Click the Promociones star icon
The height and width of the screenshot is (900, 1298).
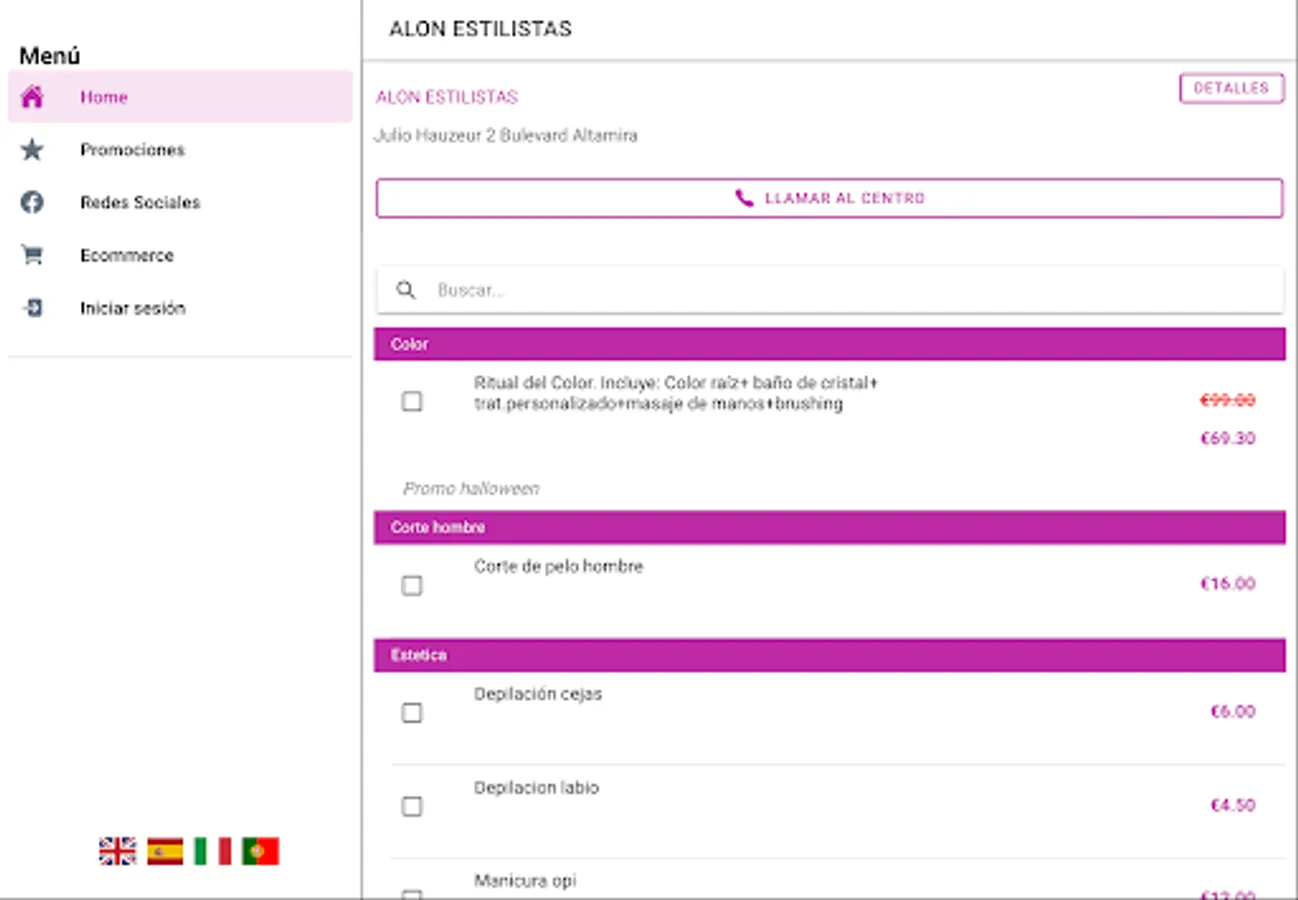(32, 150)
